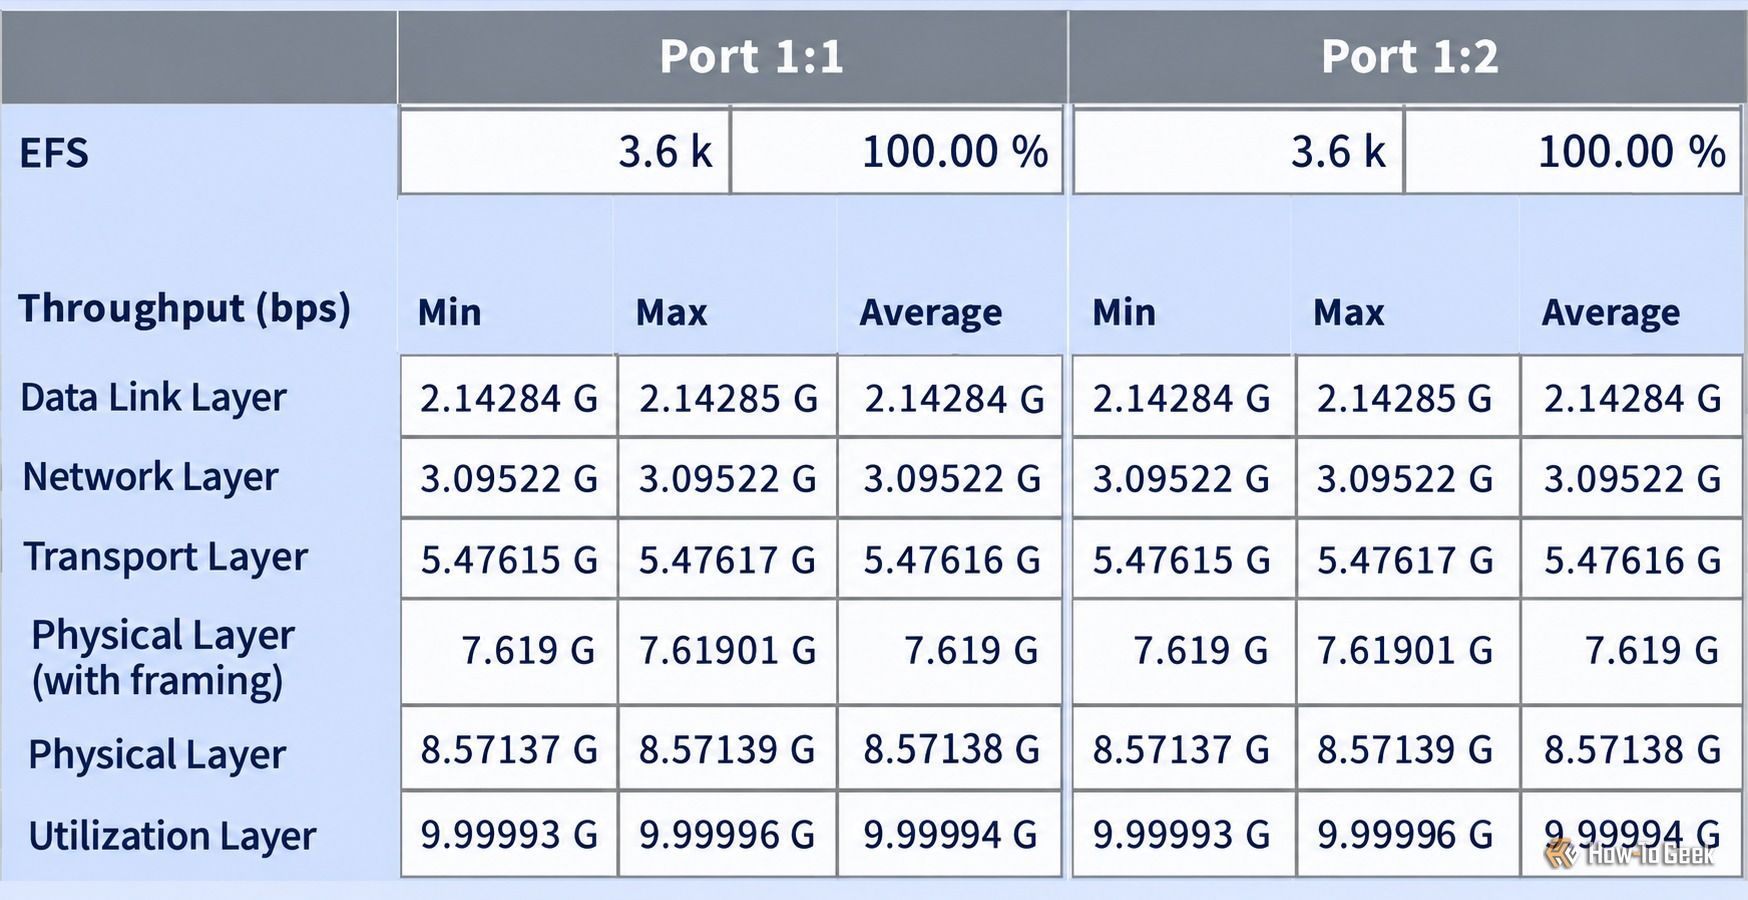This screenshot has height=900, width=1748.
Task: Click Port 1:1 Max column header
Action: (x=672, y=313)
